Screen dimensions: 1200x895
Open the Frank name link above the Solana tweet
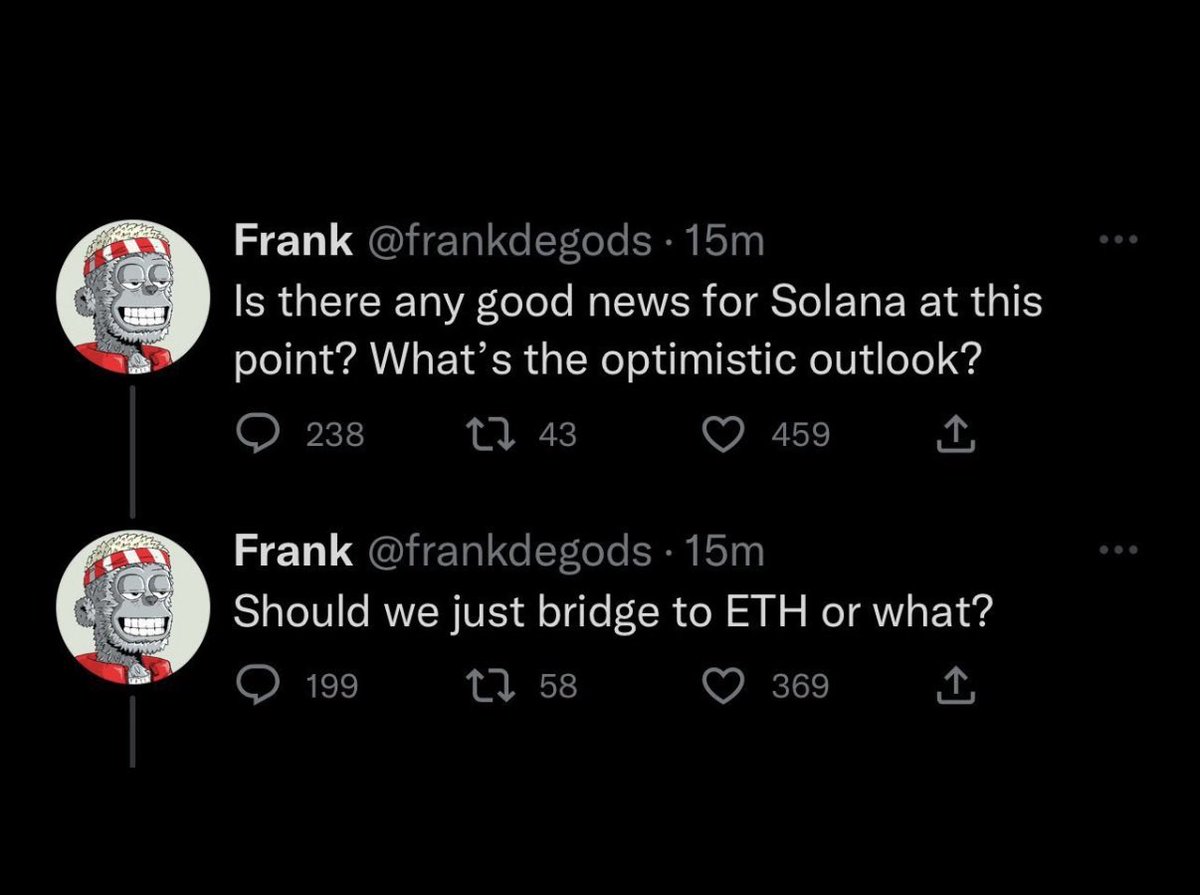292,240
